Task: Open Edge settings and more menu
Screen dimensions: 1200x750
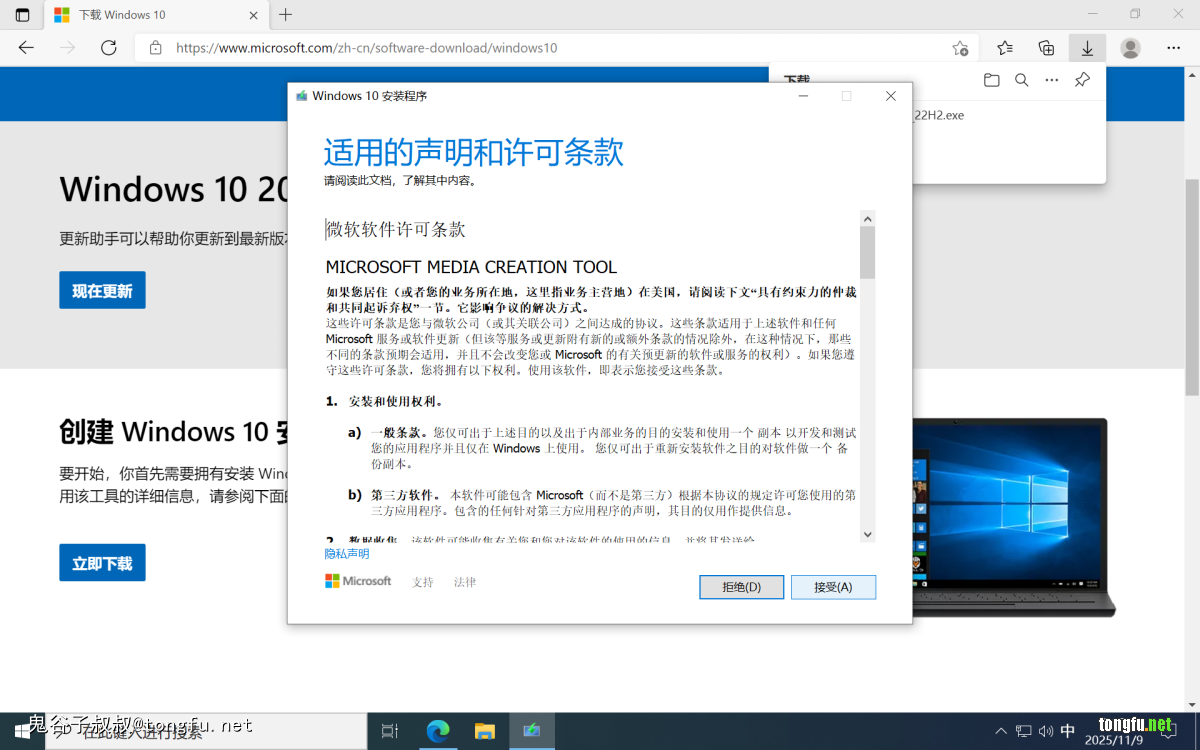Action: click(x=1173, y=48)
